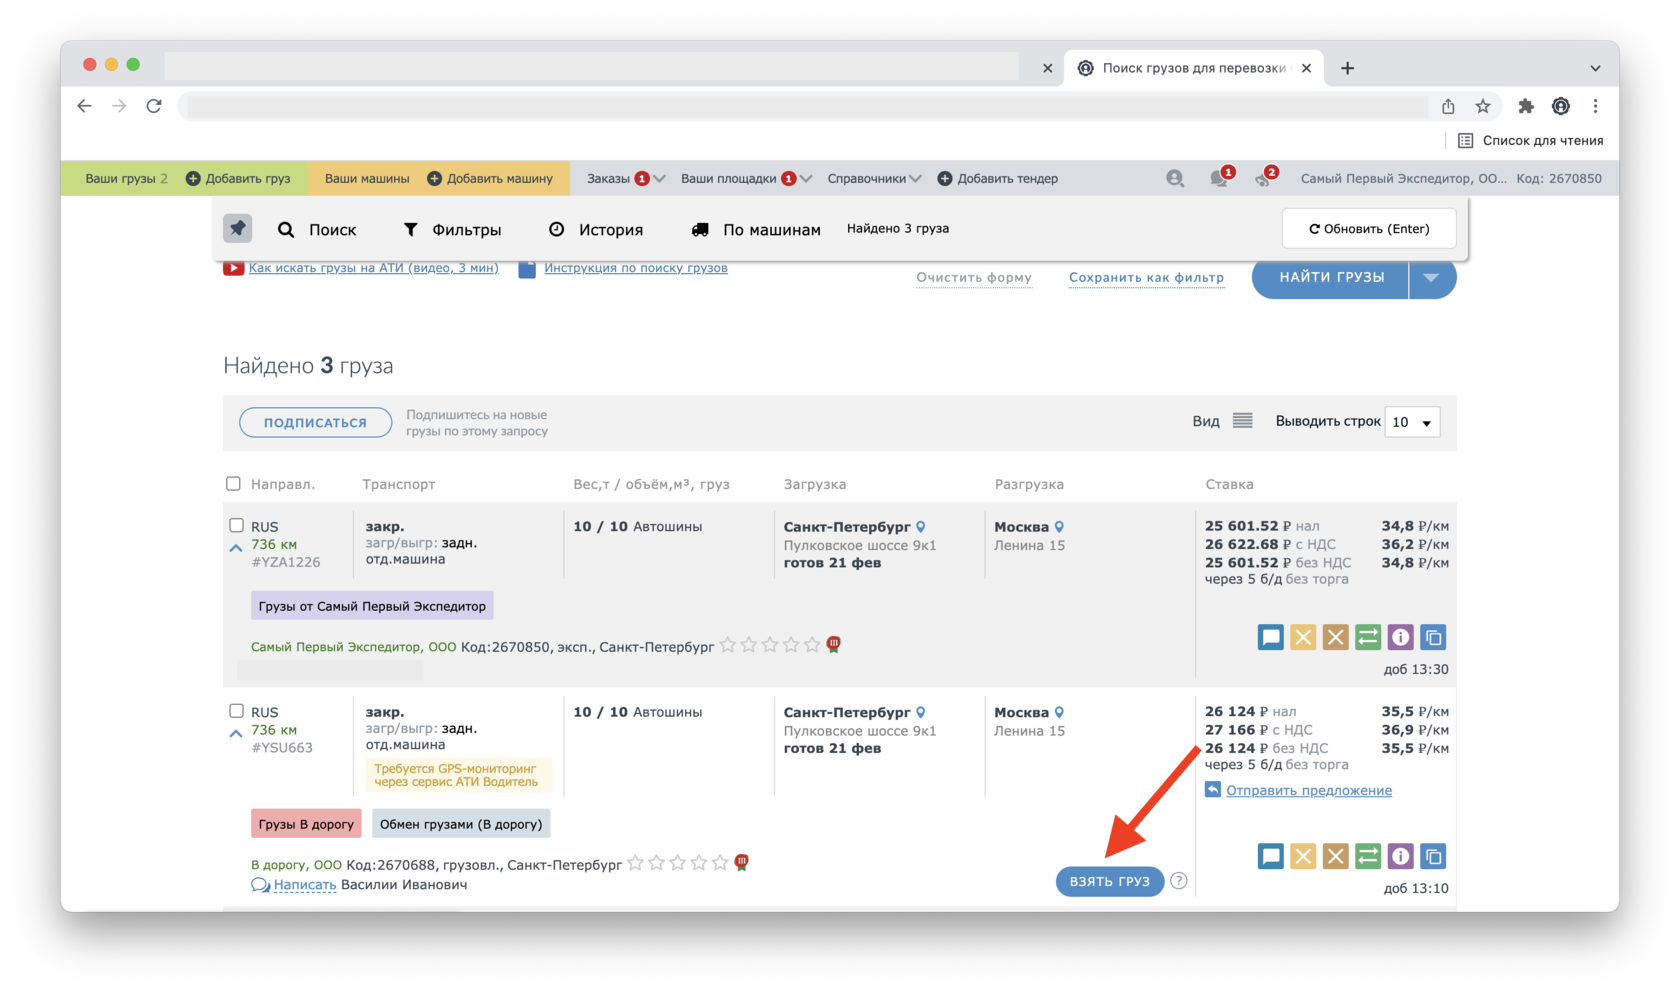Click purple info icon for cargo #YSU663
Viewport: 1680px width, 992px height.
pos(1400,856)
